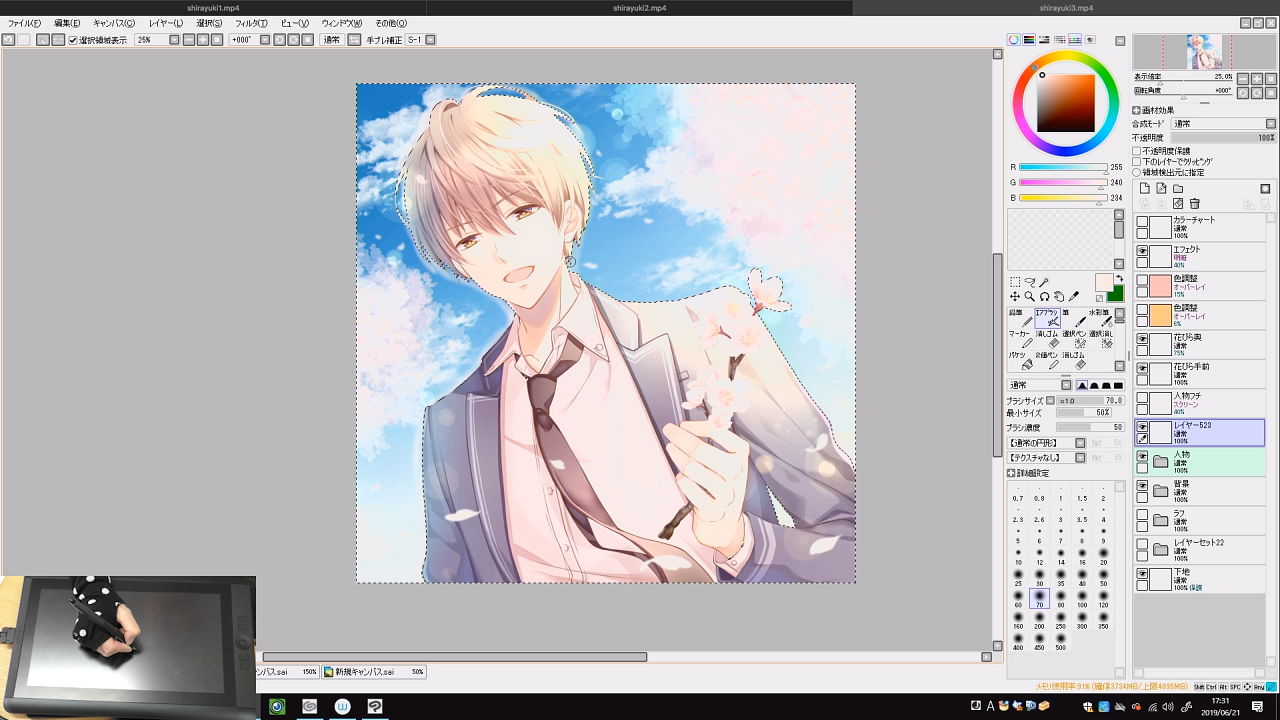The height and width of the screenshot is (720, 1280).
Task: Select the 70 brush size preset
Action: [x=1039, y=599]
